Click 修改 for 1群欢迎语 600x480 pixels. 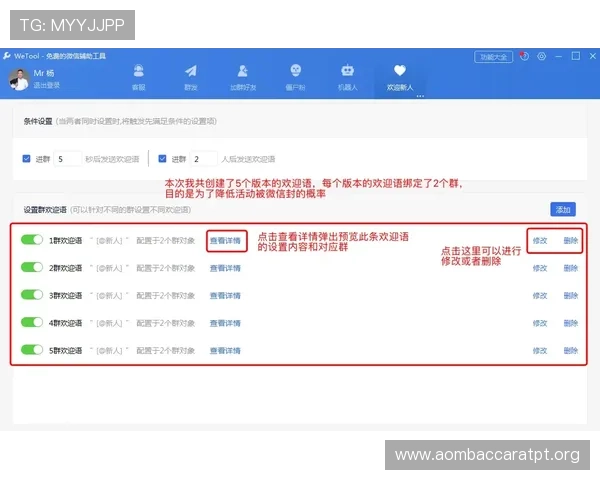click(540, 241)
